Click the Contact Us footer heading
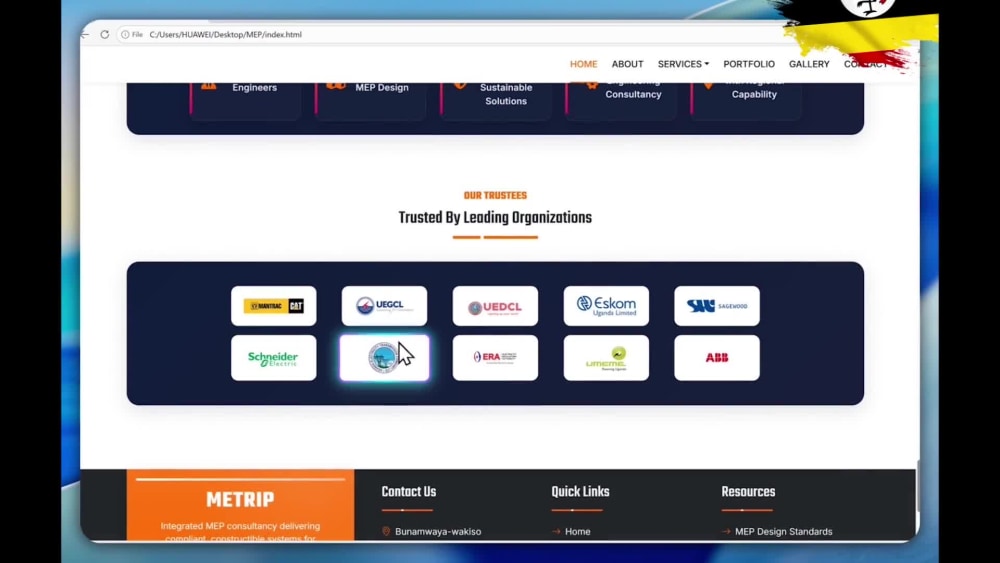The width and height of the screenshot is (1000, 563). click(409, 492)
